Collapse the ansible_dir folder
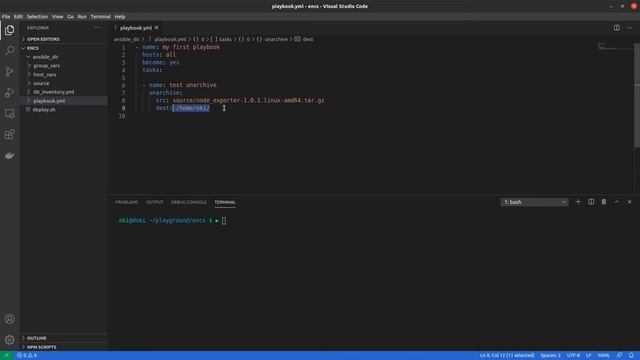 pos(45,57)
